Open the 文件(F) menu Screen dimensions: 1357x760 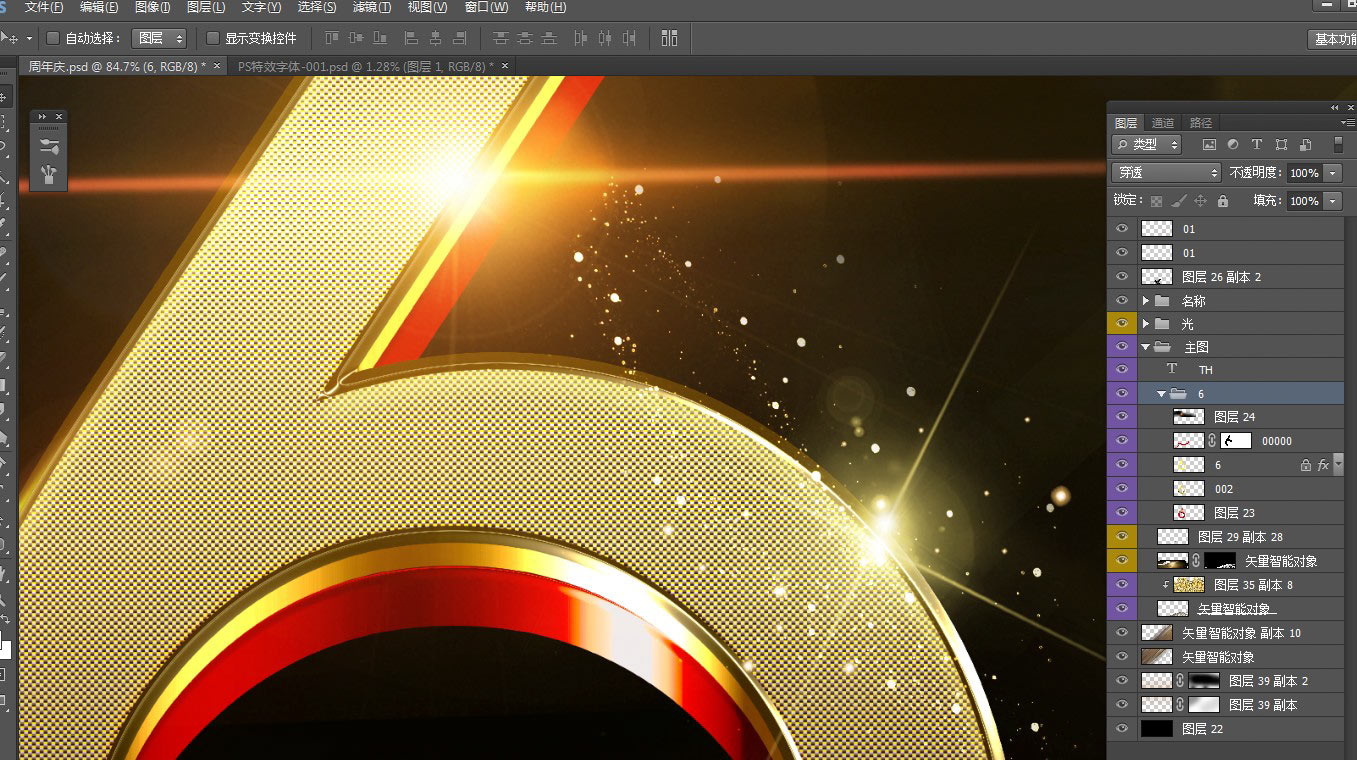(44, 7)
